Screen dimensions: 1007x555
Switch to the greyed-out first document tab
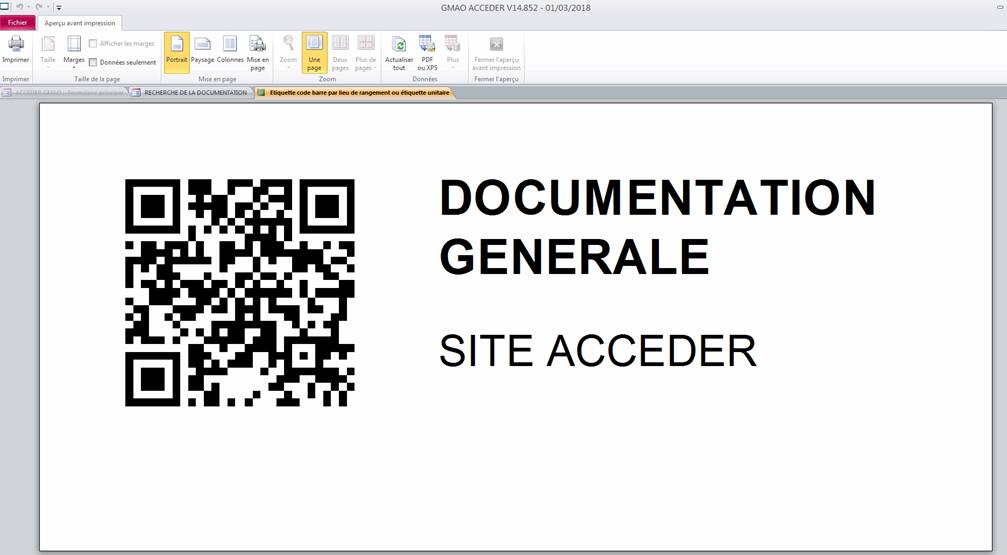point(64,92)
